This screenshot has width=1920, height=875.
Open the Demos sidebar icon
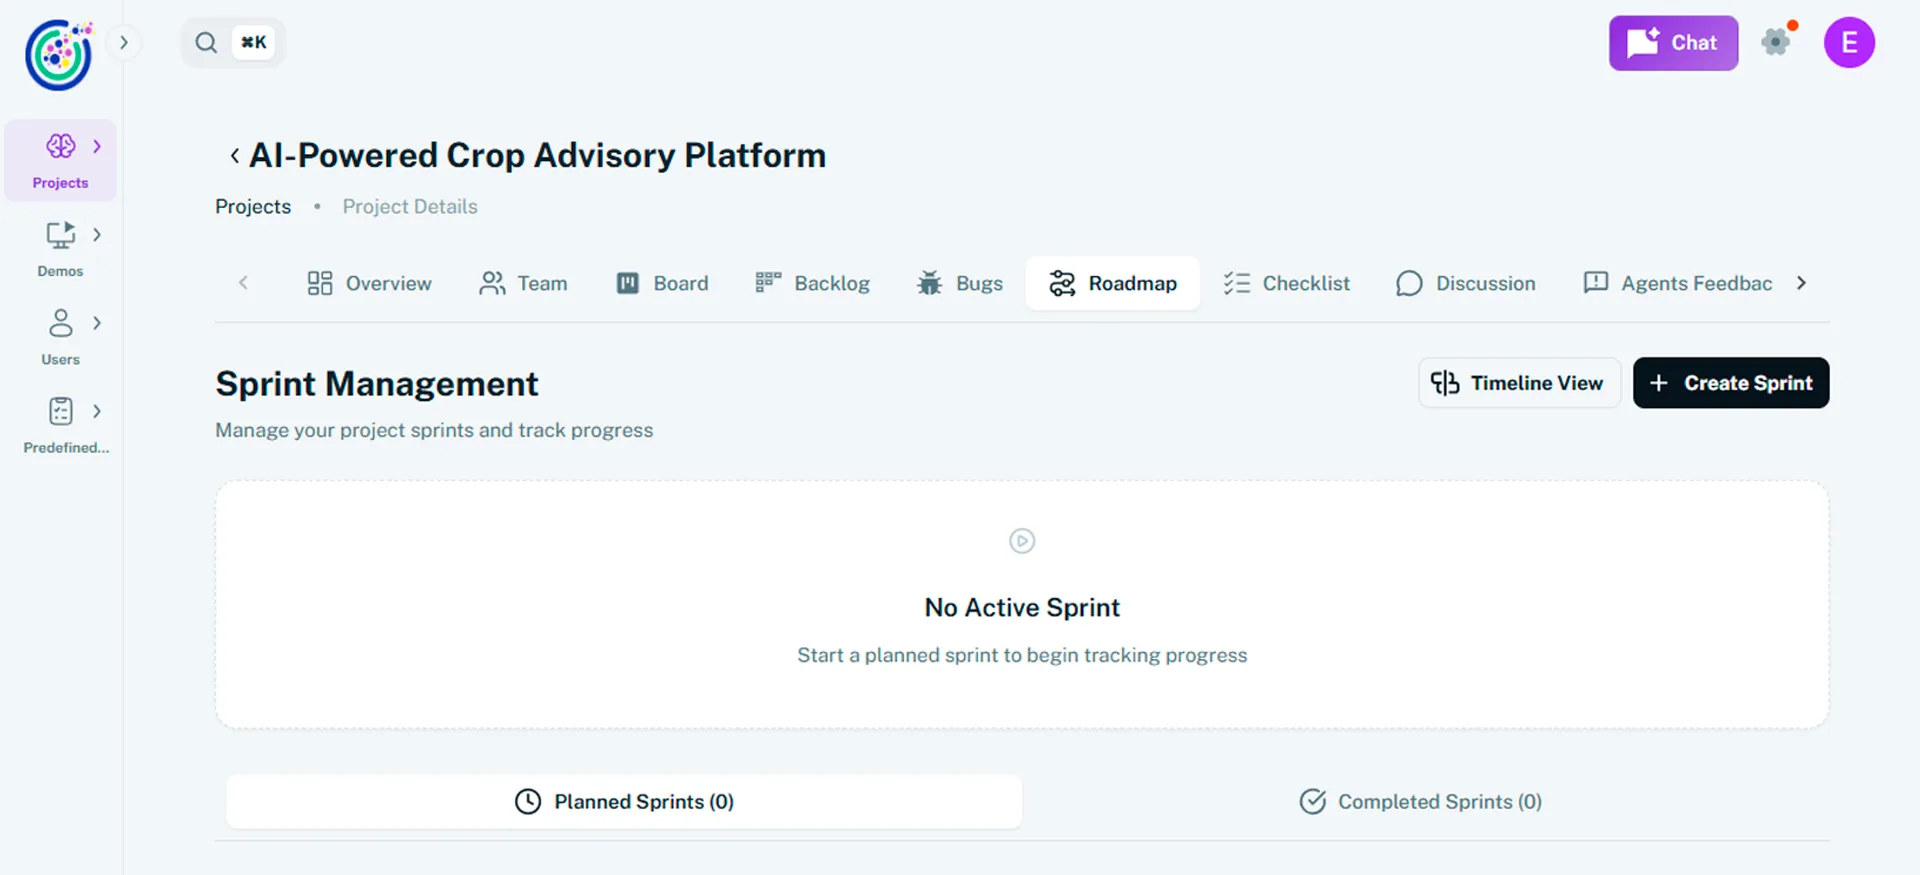click(x=60, y=236)
